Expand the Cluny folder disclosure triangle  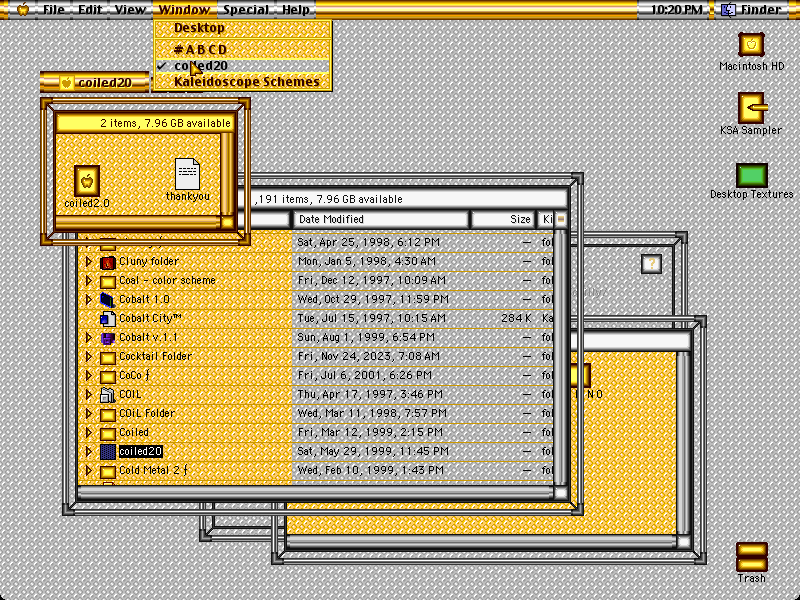[88, 262]
